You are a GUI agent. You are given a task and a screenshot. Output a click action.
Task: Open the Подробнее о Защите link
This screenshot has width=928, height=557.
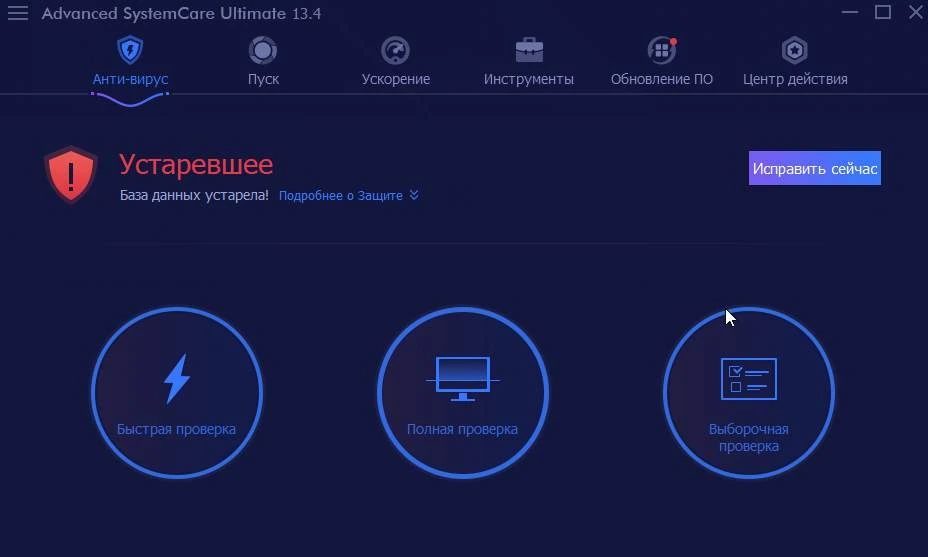click(340, 195)
